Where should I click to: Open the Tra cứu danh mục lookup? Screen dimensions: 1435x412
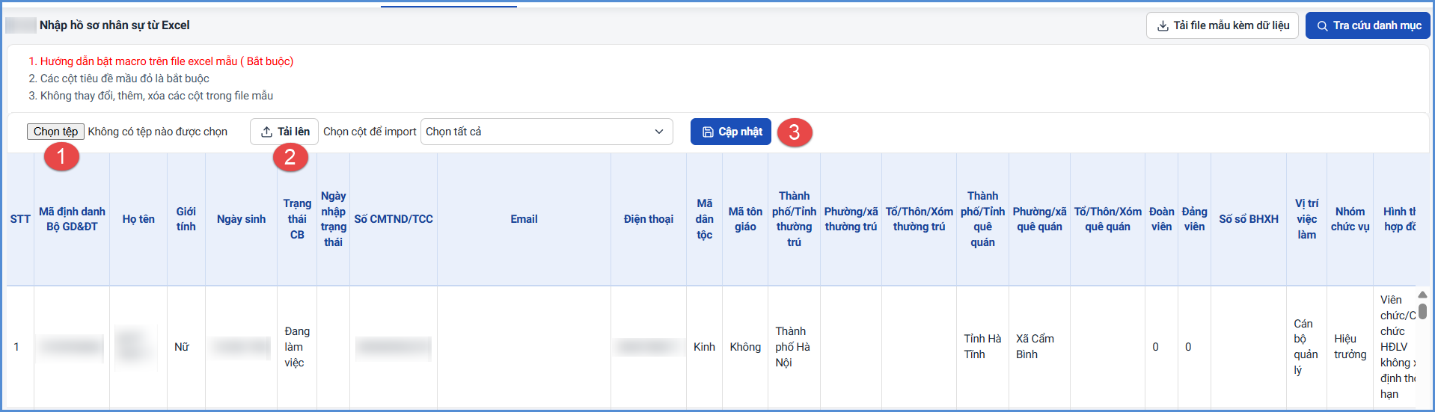click(1367, 26)
